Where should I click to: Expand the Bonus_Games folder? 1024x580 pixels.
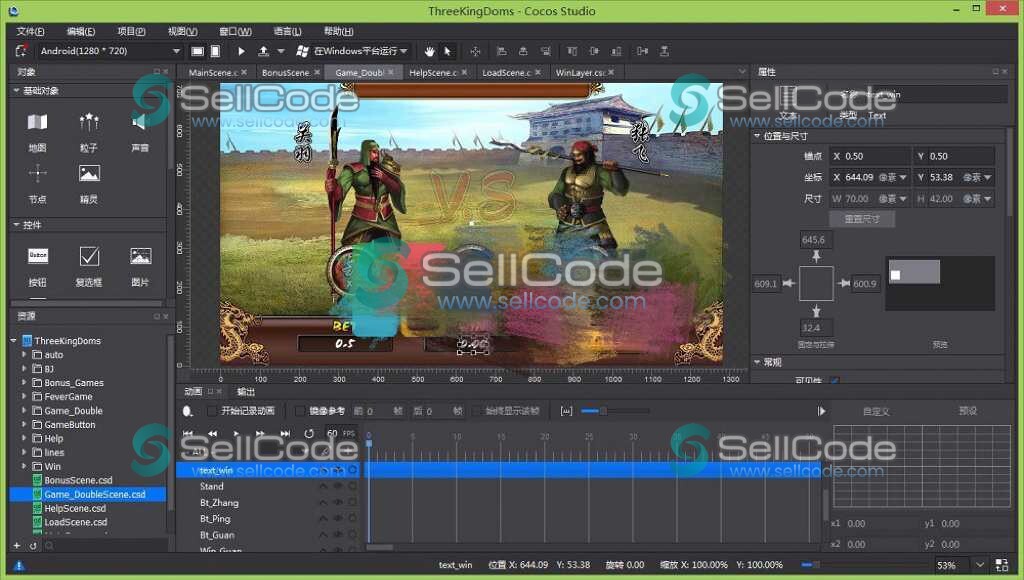point(25,383)
